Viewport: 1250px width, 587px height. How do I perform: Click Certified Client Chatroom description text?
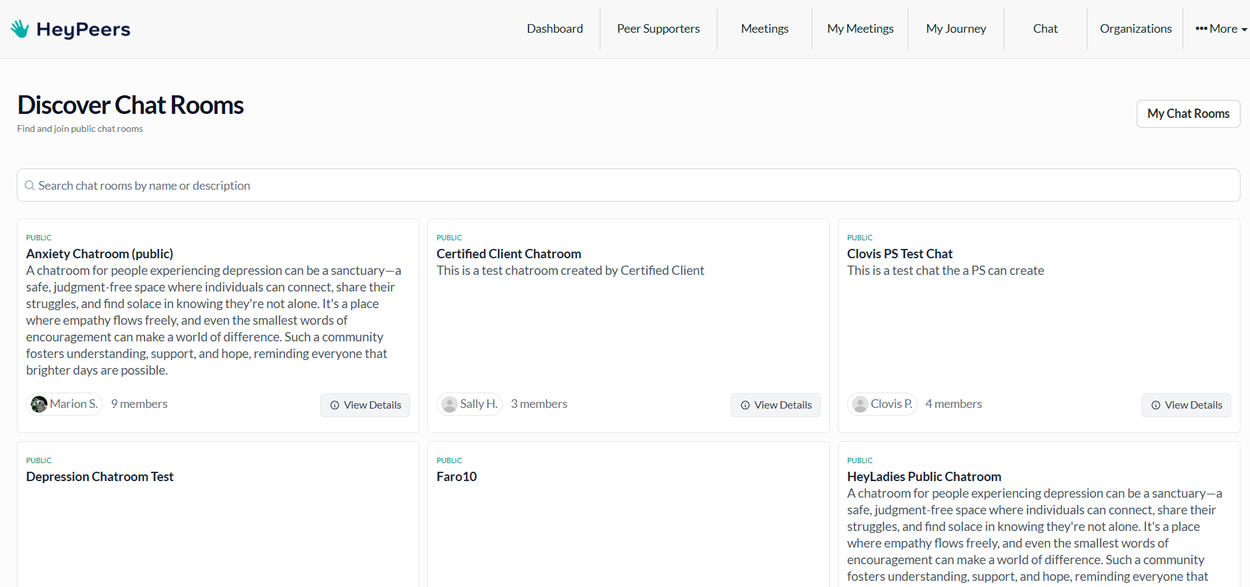pos(571,270)
